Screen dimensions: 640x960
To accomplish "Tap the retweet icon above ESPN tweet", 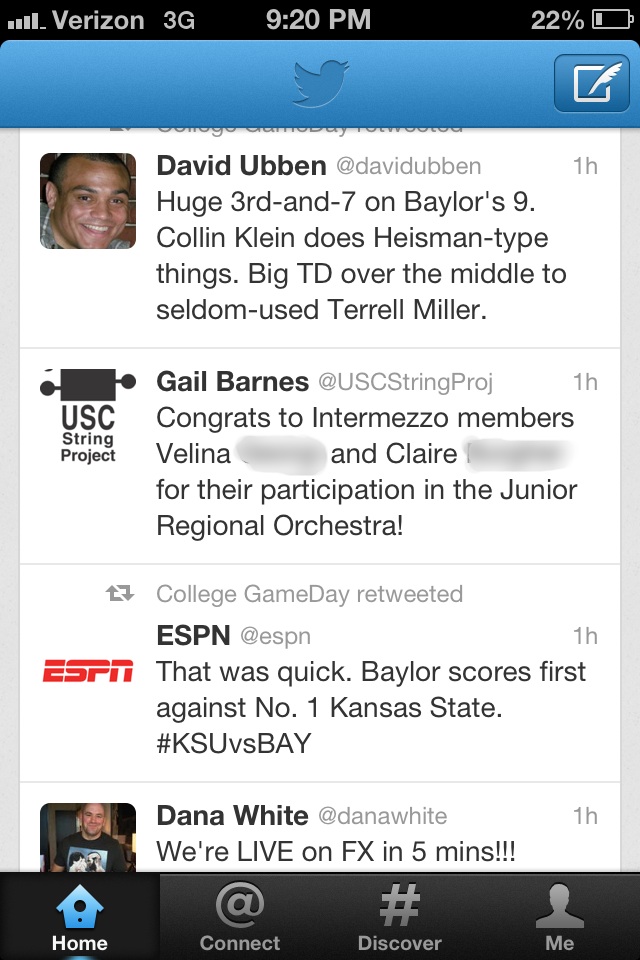I will tap(120, 594).
